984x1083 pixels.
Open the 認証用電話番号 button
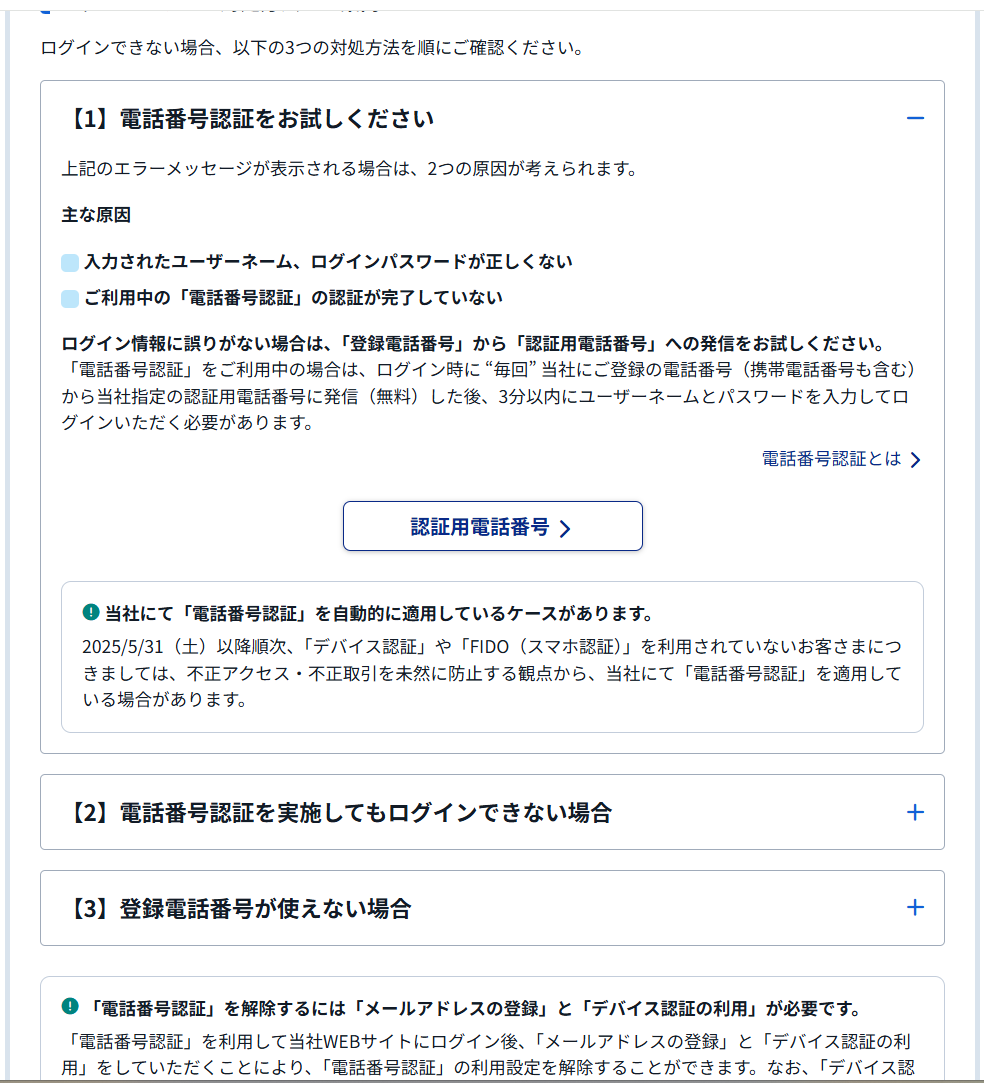[492, 526]
